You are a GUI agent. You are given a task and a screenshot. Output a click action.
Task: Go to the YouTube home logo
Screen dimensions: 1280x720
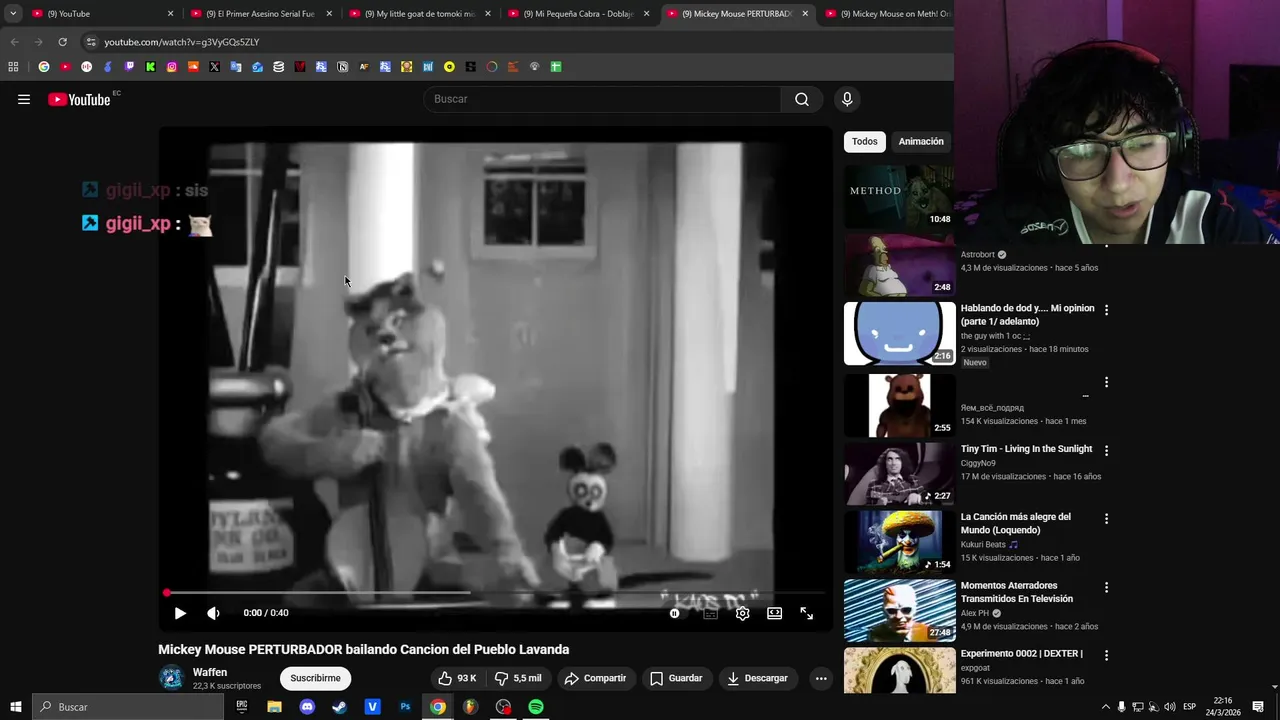pos(79,99)
